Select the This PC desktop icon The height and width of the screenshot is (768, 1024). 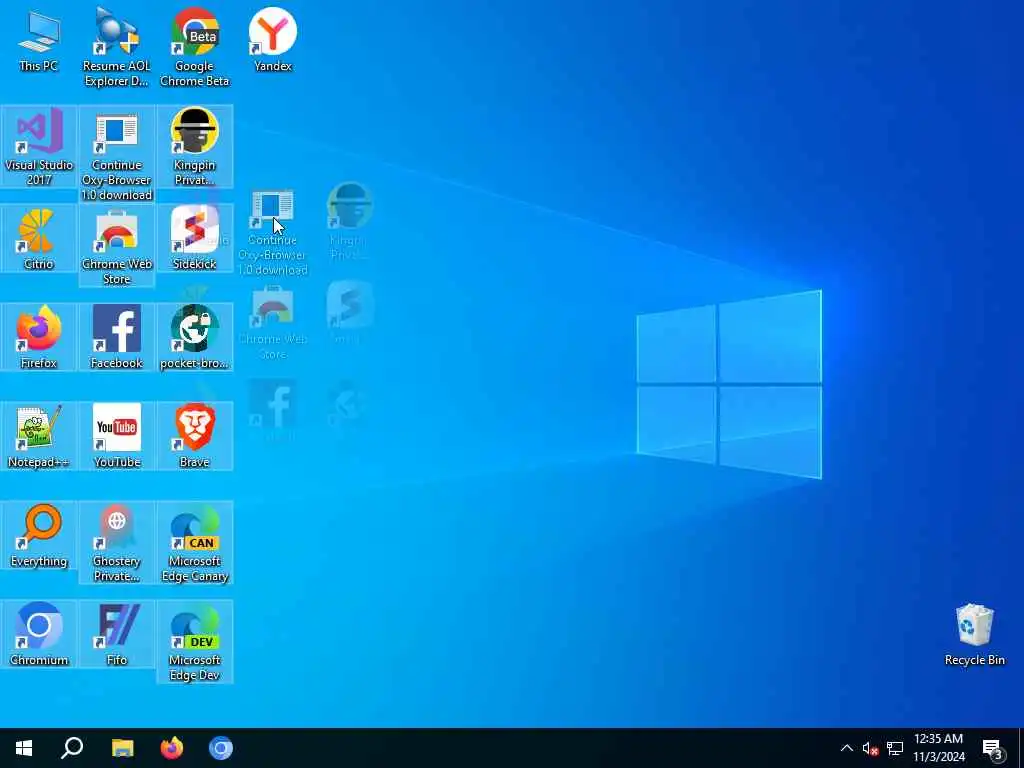39,40
